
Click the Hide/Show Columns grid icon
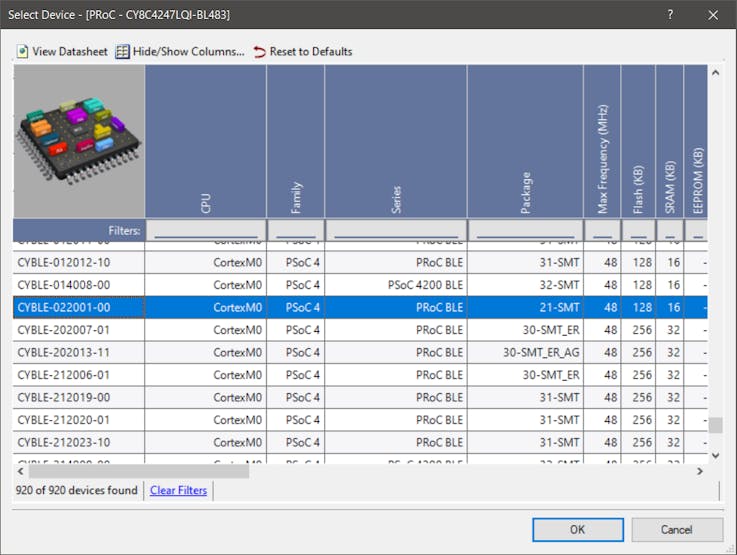(x=122, y=52)
